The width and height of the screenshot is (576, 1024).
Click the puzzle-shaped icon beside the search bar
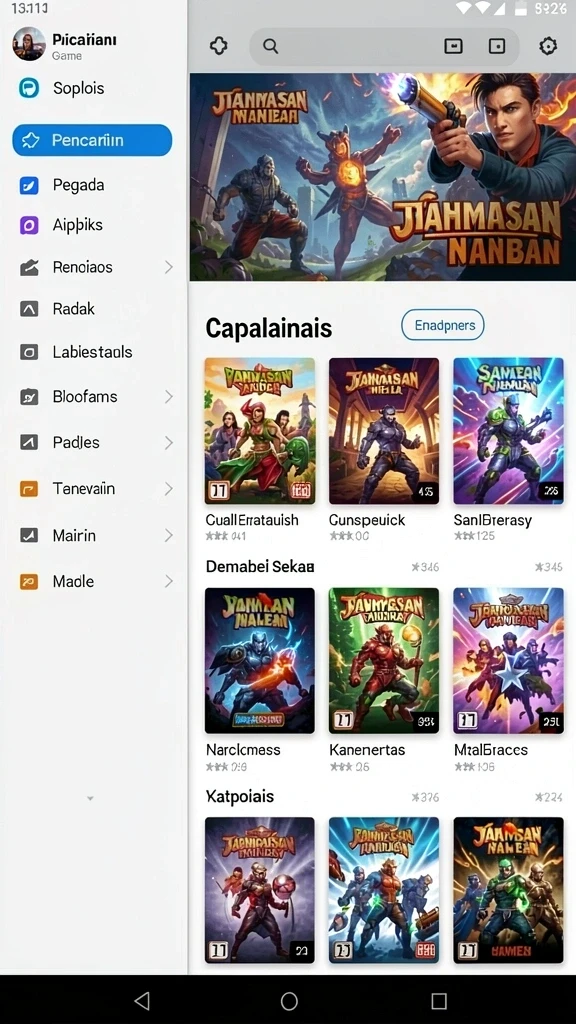coord(219,46)
